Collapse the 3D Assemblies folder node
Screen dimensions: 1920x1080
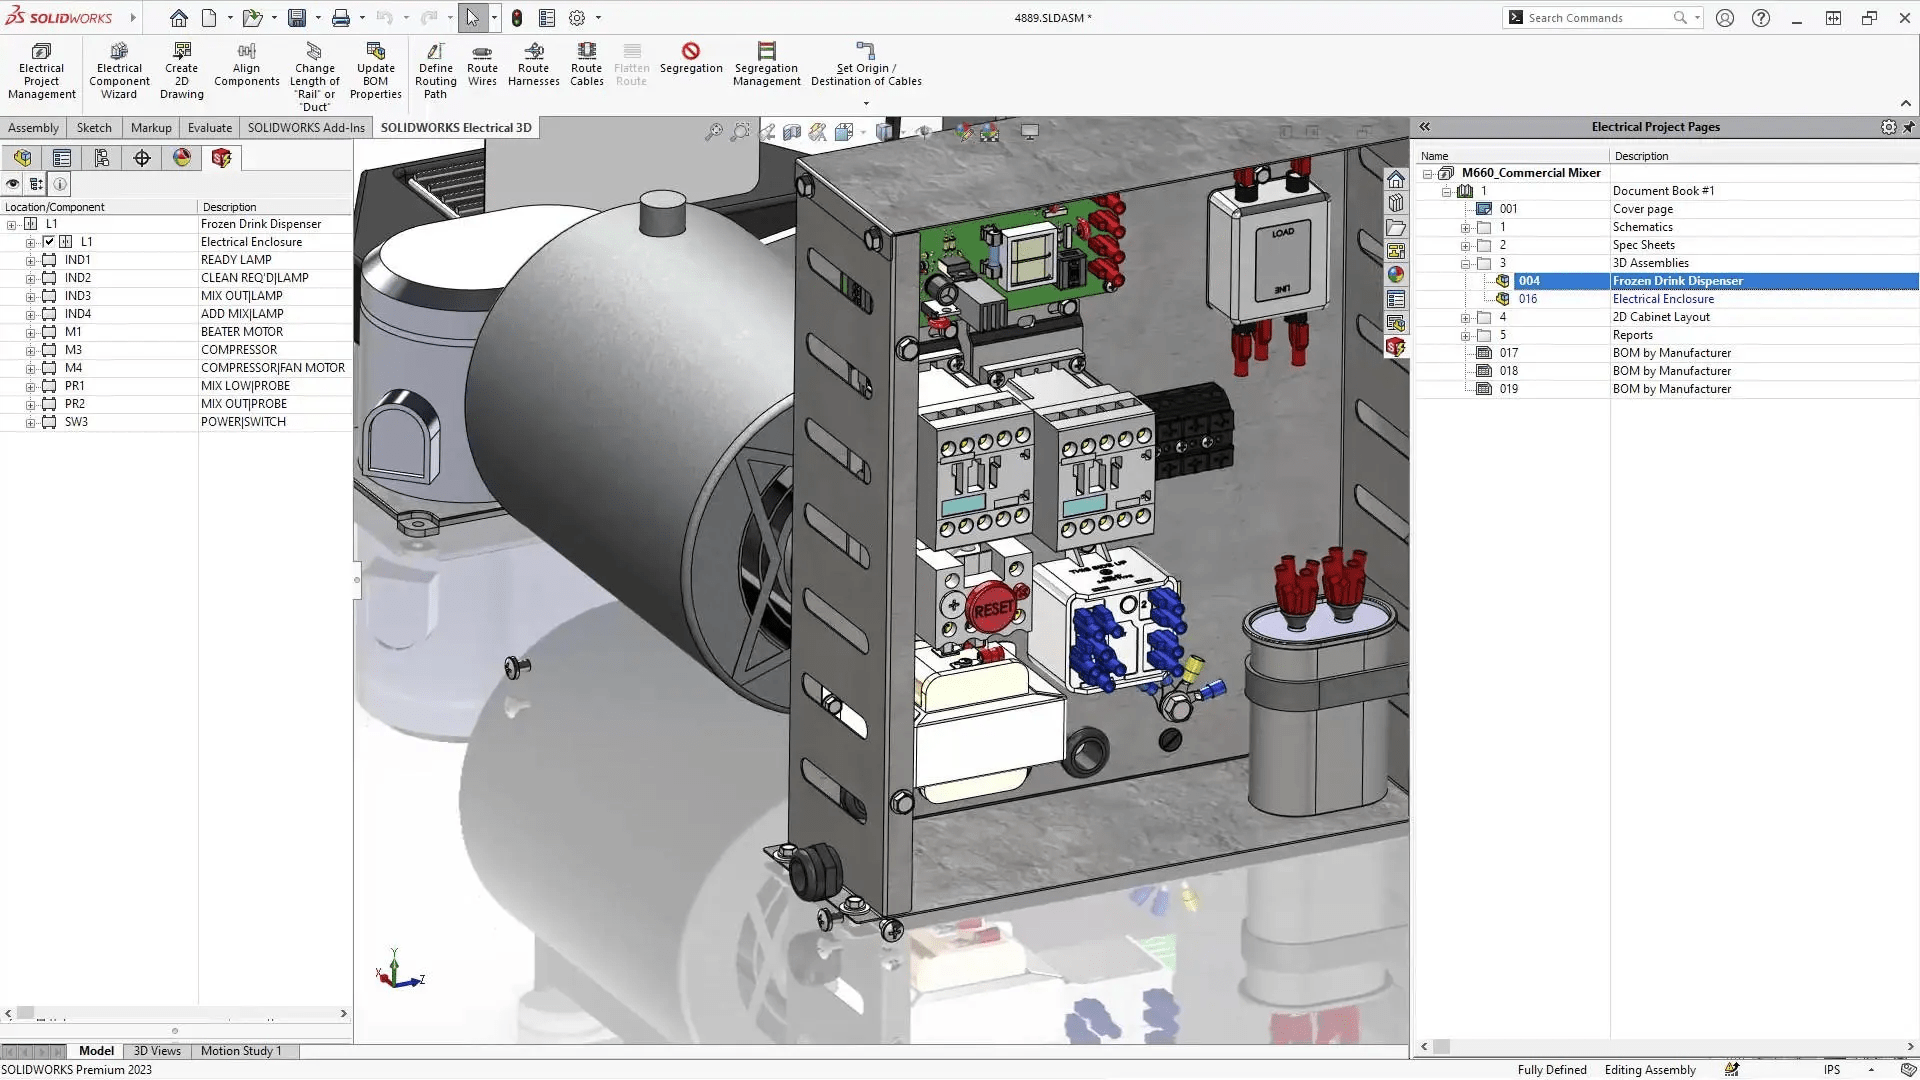1466,263
